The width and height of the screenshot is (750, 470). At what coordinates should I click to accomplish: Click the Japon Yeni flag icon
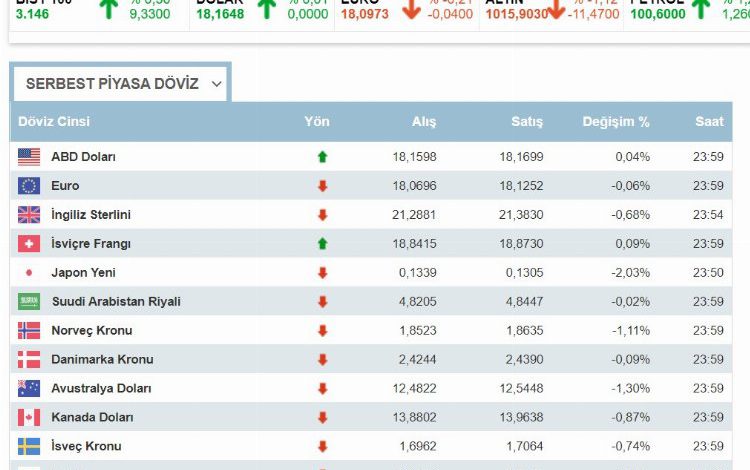point(29,273)
